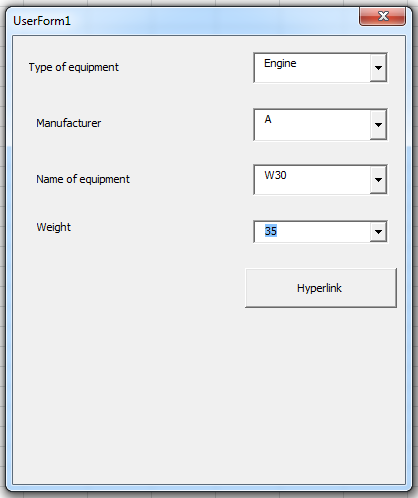Close the UserForm1 dialog
The height and width of the screenshot is (498, 418).
point(383,16)
